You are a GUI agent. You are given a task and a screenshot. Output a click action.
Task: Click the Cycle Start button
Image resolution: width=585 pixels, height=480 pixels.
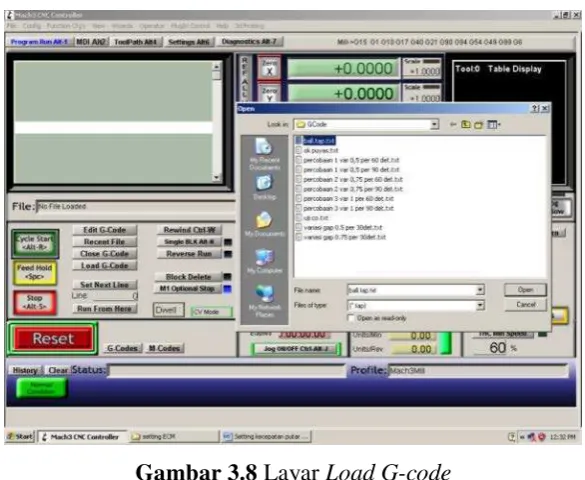pyautogui.click(x=35, y=244)
